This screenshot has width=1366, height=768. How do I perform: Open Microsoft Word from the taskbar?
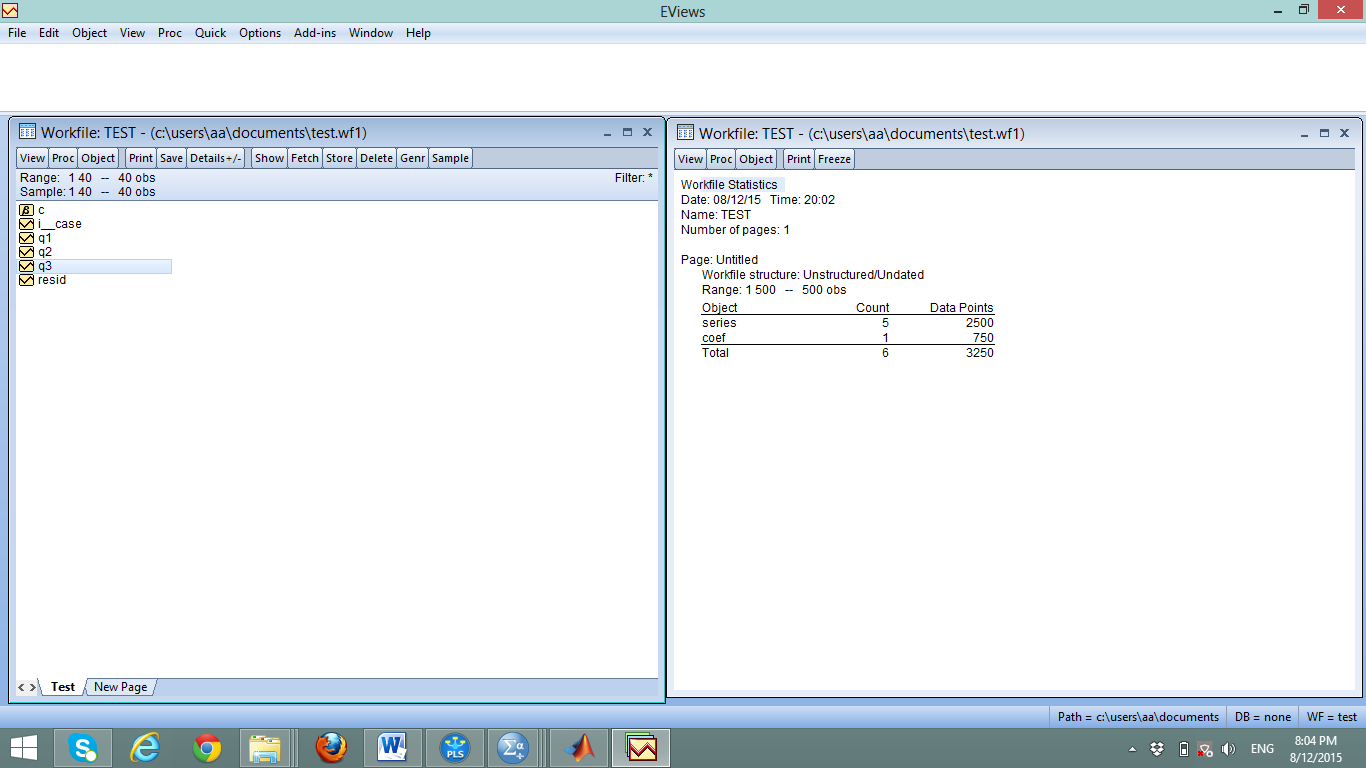pyautogui.click(x=393, y=747)
